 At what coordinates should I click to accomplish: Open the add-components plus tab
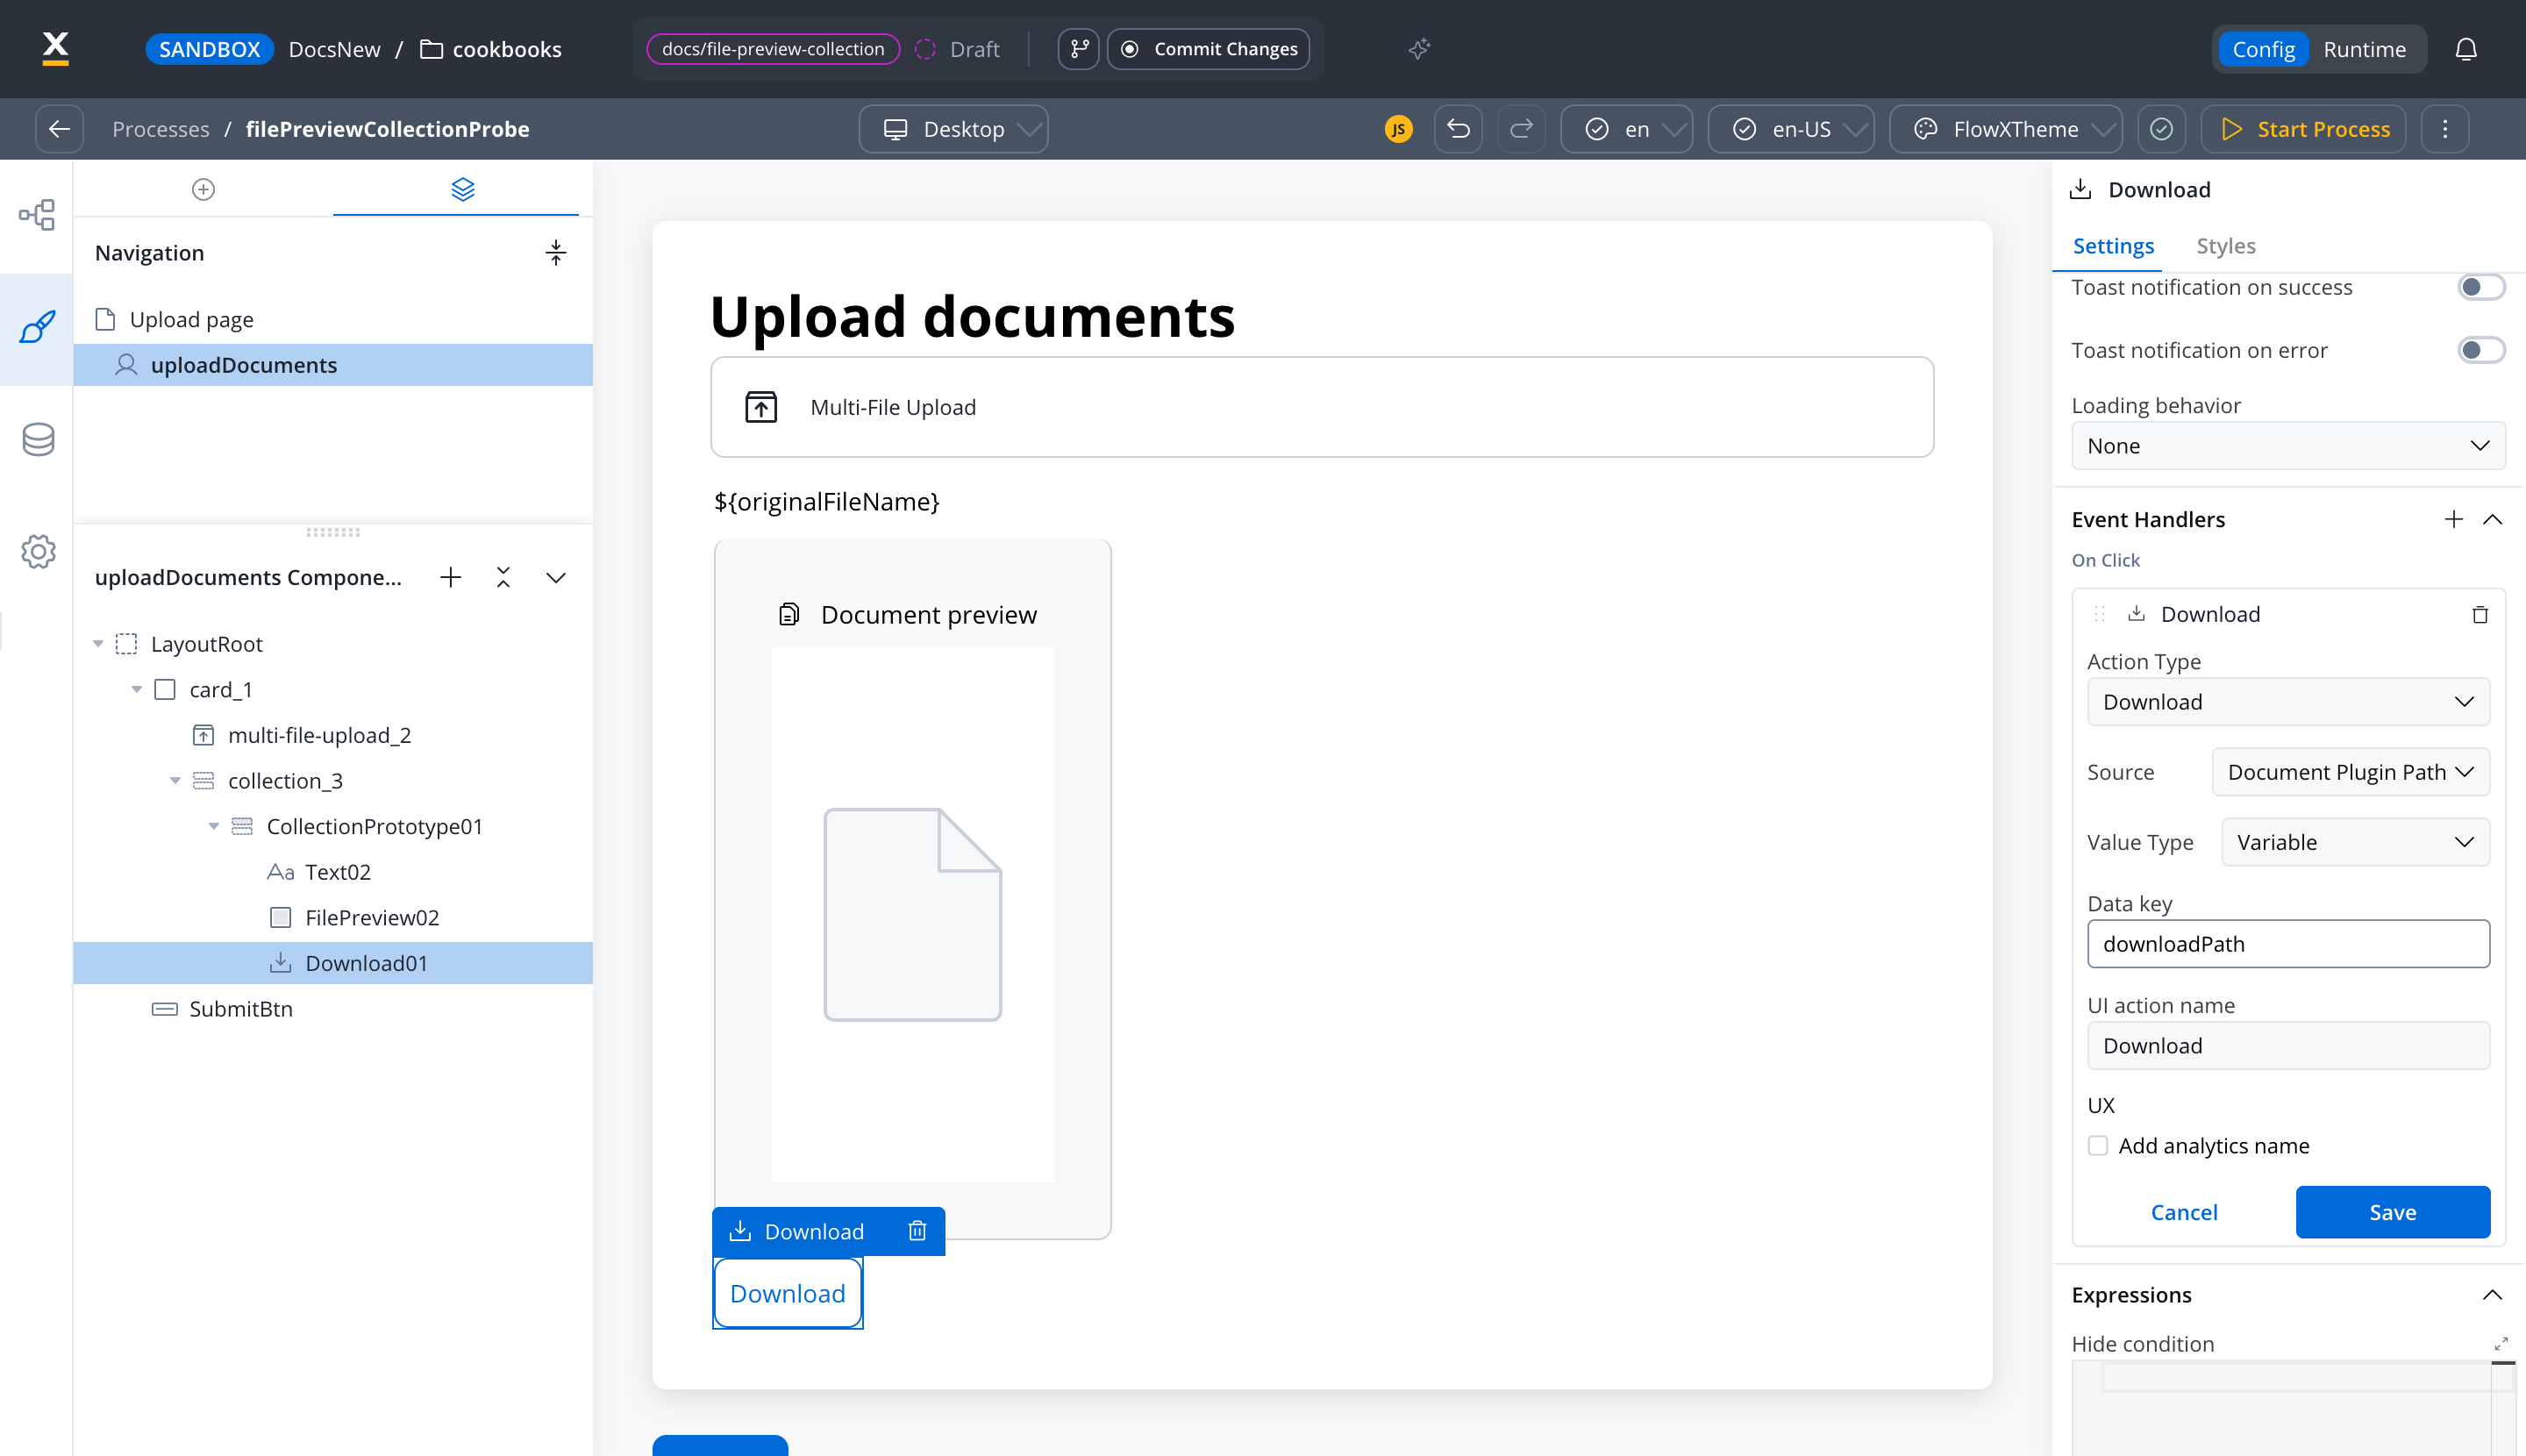coord(203,189)
